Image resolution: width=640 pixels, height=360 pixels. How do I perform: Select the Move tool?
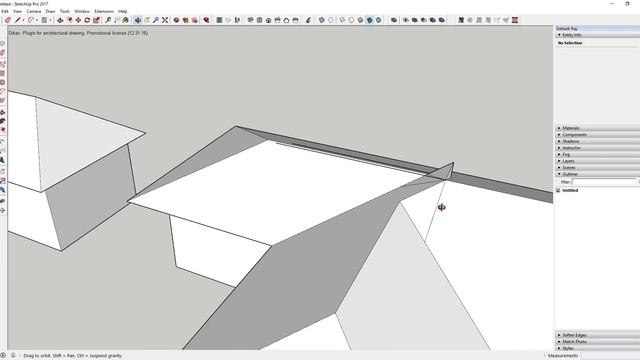coord(78,20)
